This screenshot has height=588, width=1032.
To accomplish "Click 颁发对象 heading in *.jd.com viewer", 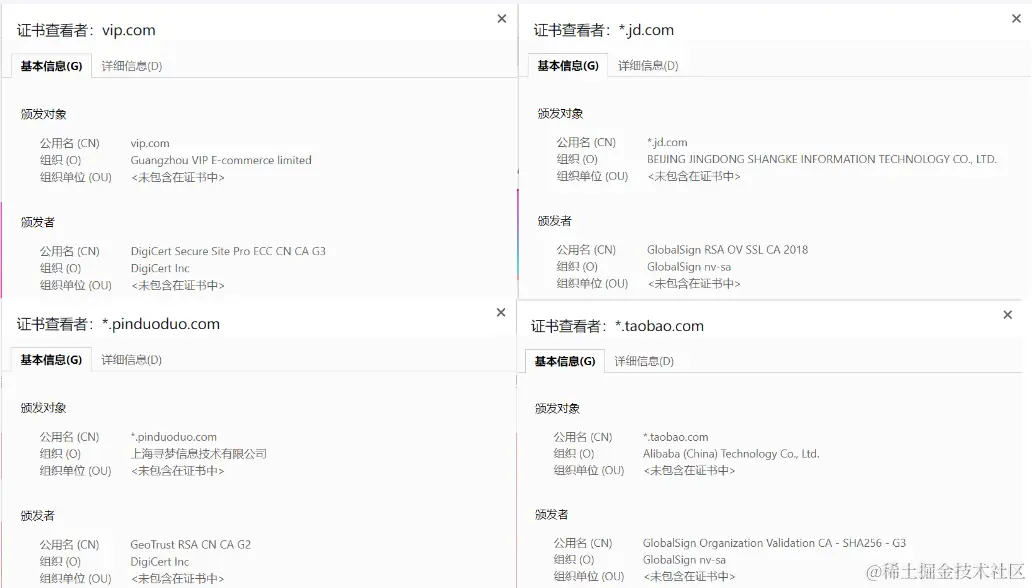I will pos(560,113).
